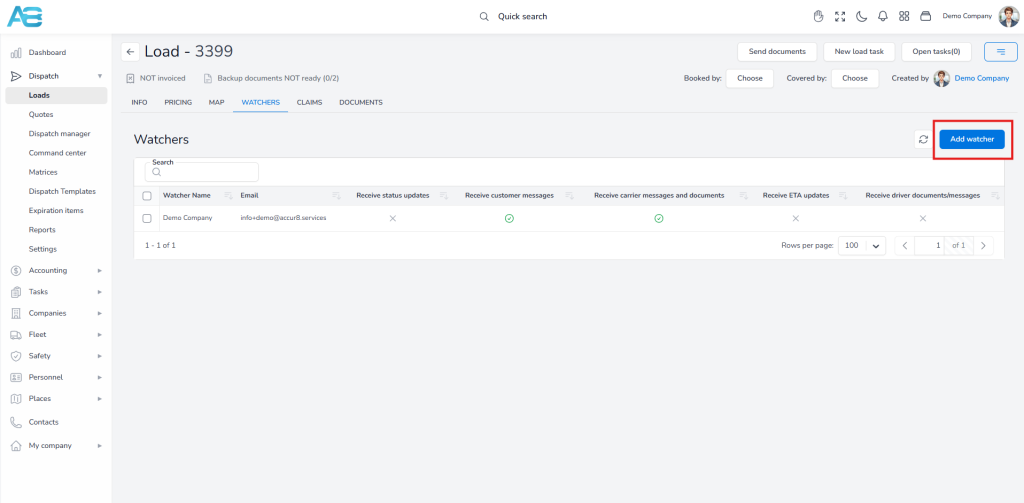Click the Personnel ID card icon
This screenshot has width=1024, height=503.
point(16,377)
